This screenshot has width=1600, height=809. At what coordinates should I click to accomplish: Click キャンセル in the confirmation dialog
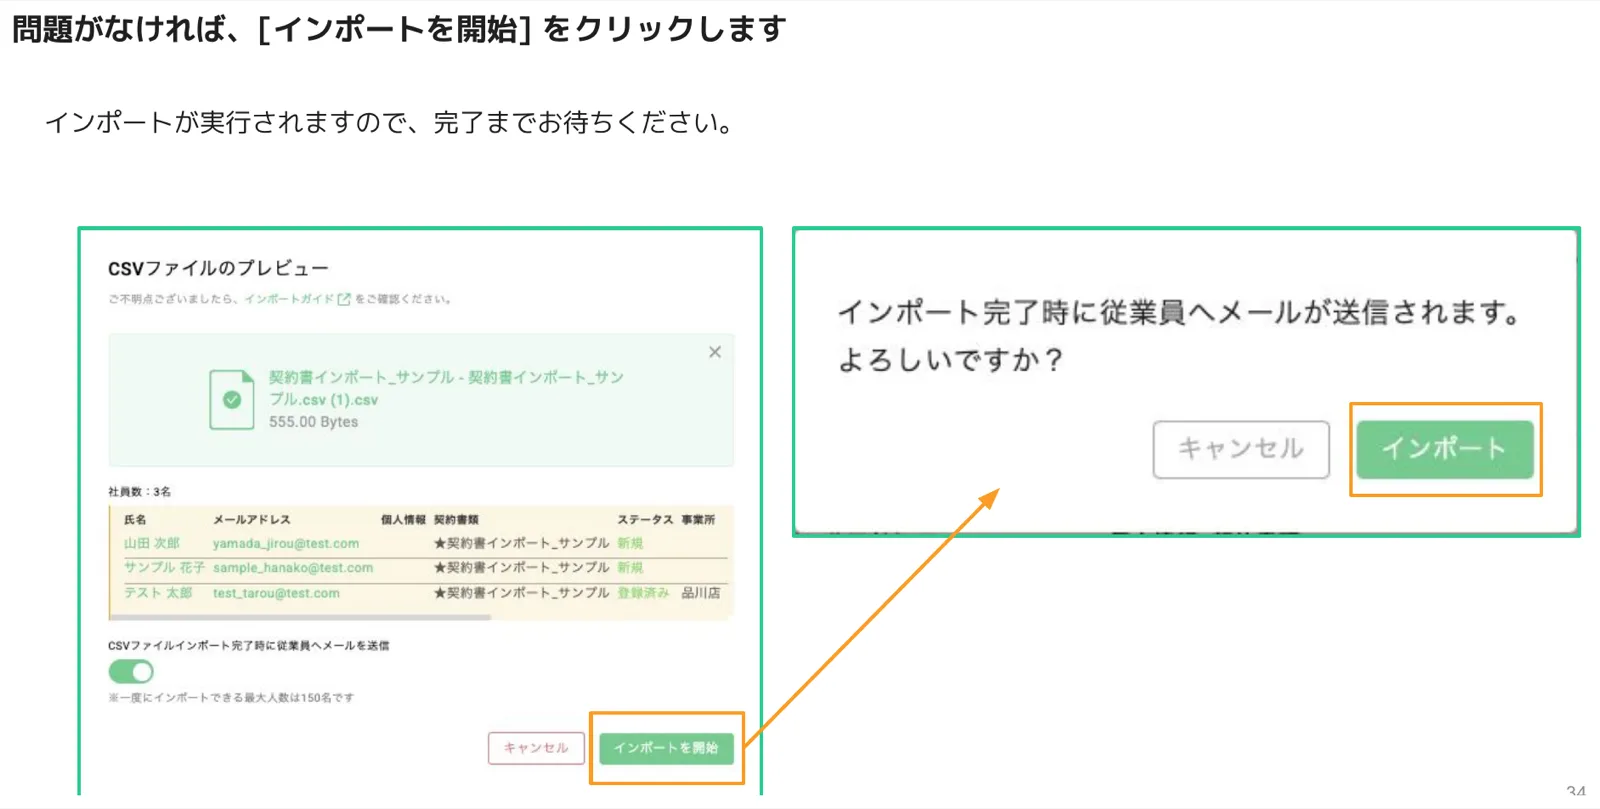(x=1241, y=449)
